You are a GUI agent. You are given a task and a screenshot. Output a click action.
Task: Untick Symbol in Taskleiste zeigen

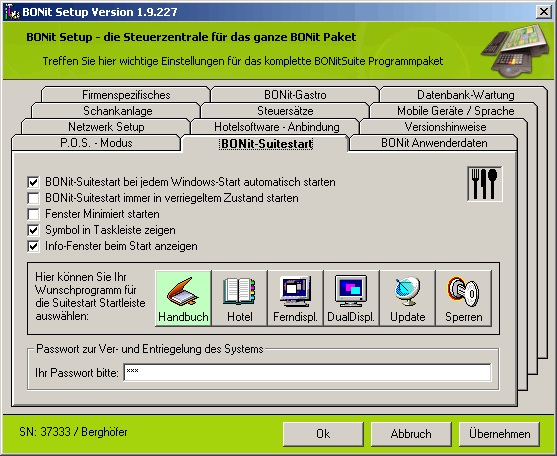pyautogui.click(x=33, y=230)
